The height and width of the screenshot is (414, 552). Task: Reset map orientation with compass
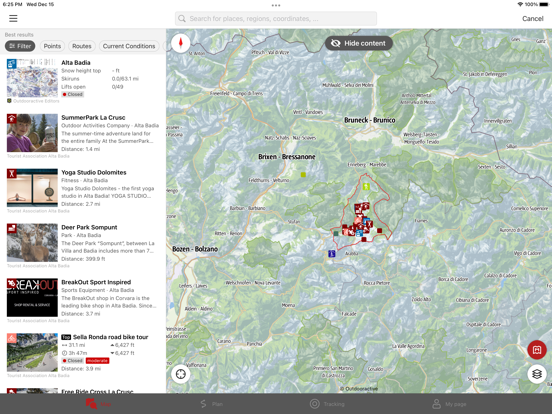[x=181, y=43]
